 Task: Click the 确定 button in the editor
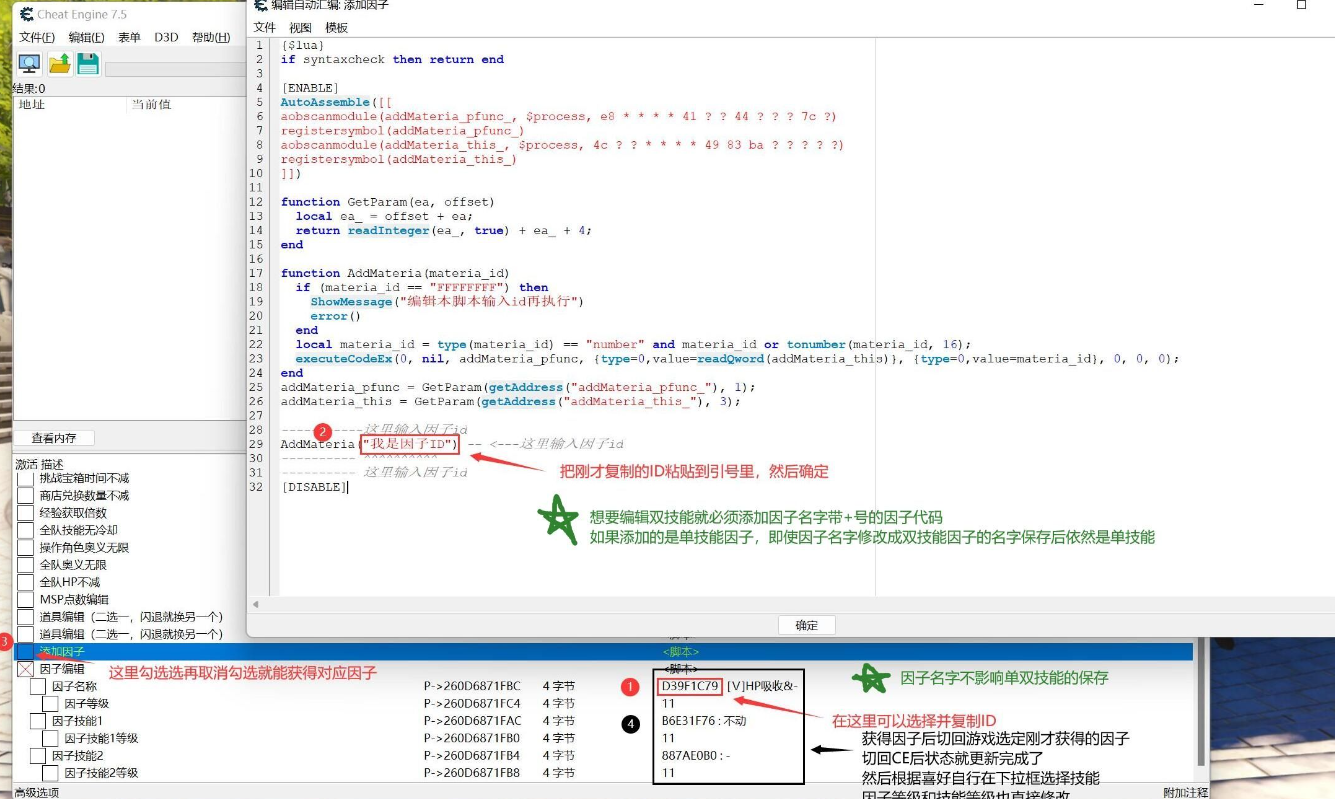coord(806,625)
